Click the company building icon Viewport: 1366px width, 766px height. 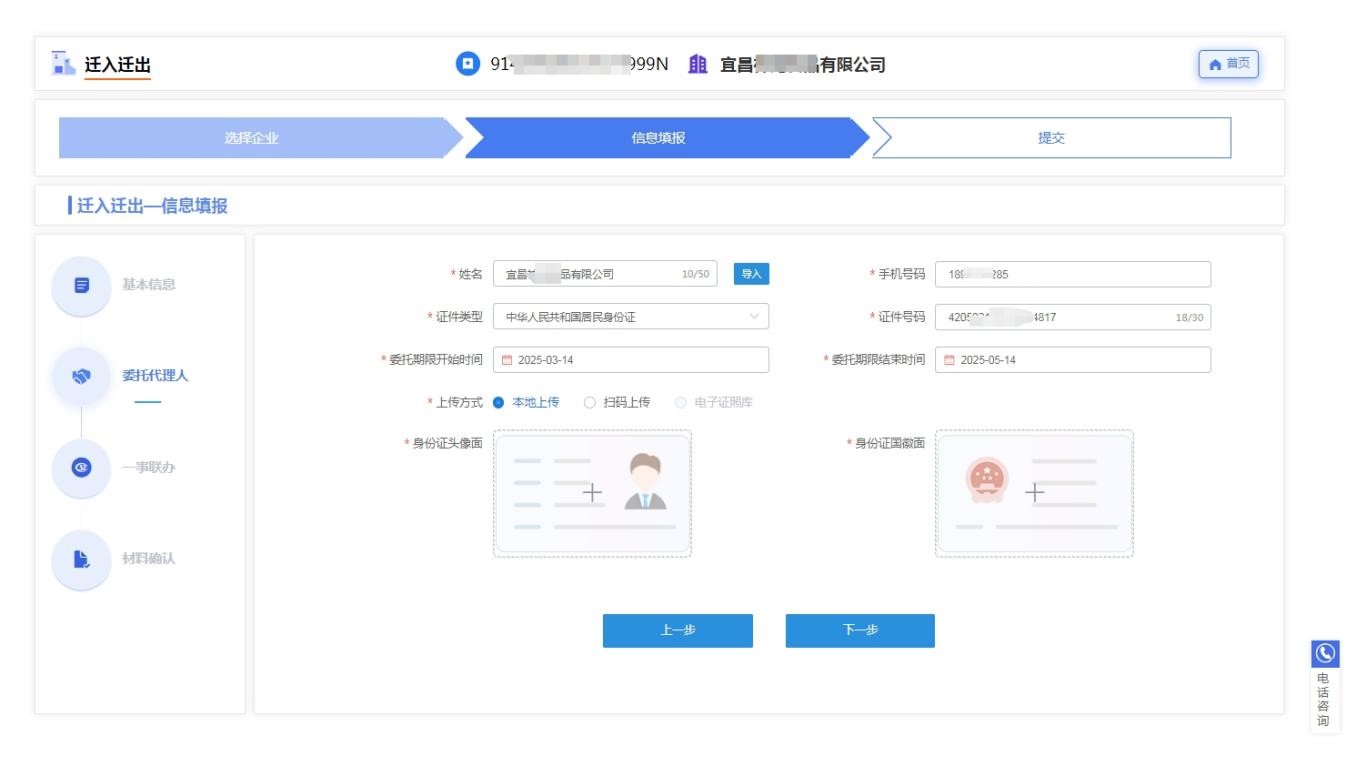[x=699, y=64]
